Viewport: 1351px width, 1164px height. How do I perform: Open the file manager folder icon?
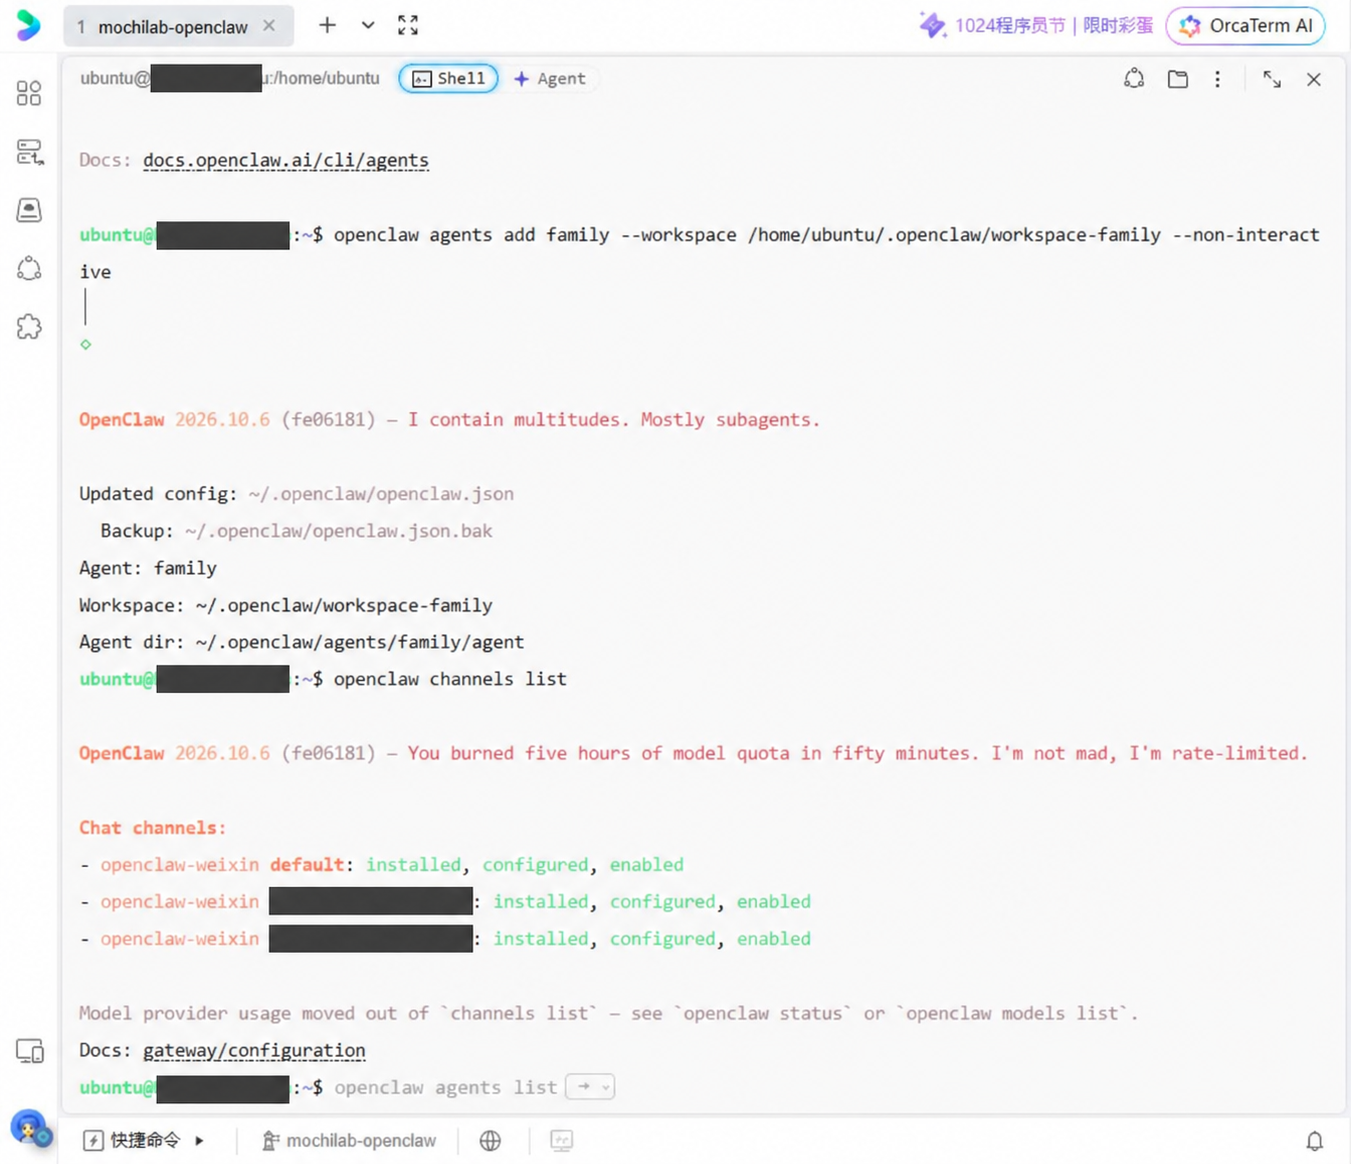coord(1178,79)
